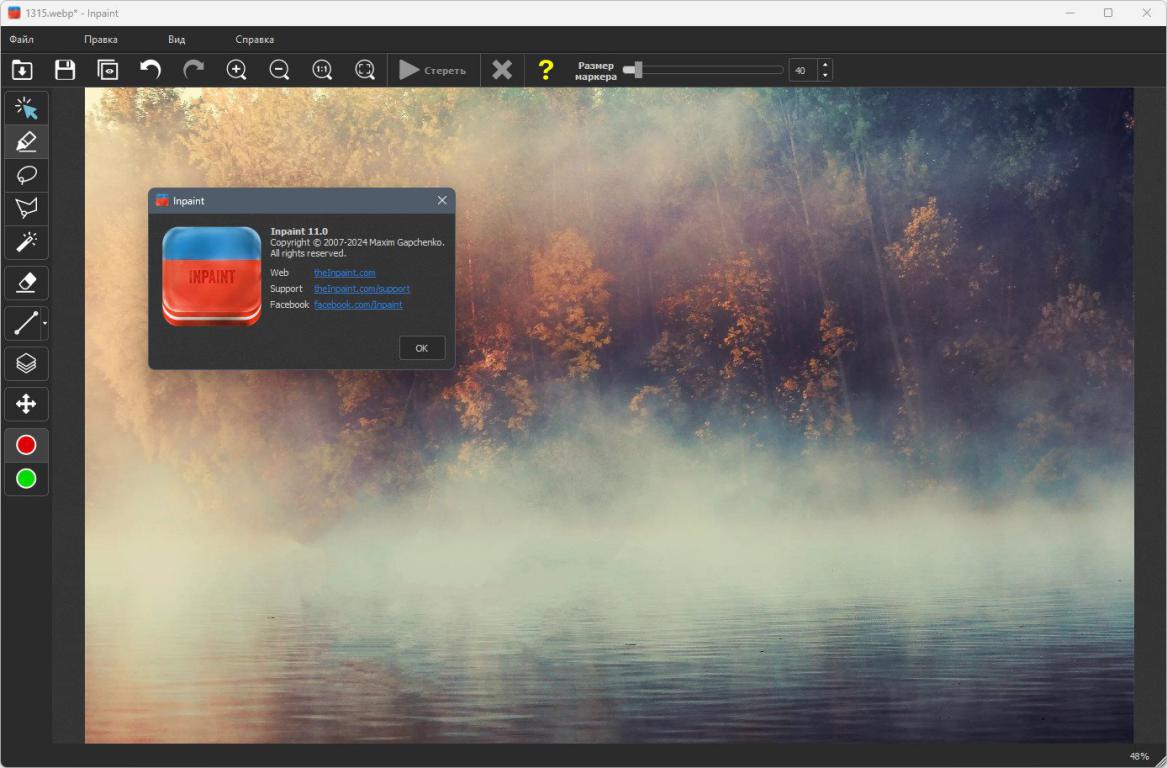Switch to the green marker color
Viewport: 1167px width, 768px height.
tap(27, 479)
